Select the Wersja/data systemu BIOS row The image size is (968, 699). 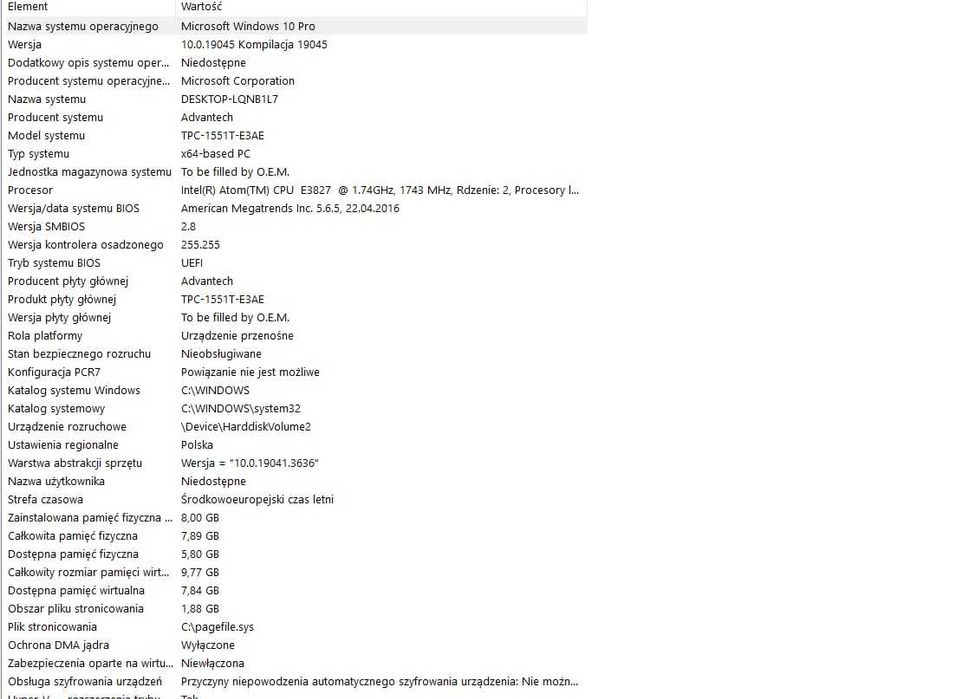pos(73,208)
